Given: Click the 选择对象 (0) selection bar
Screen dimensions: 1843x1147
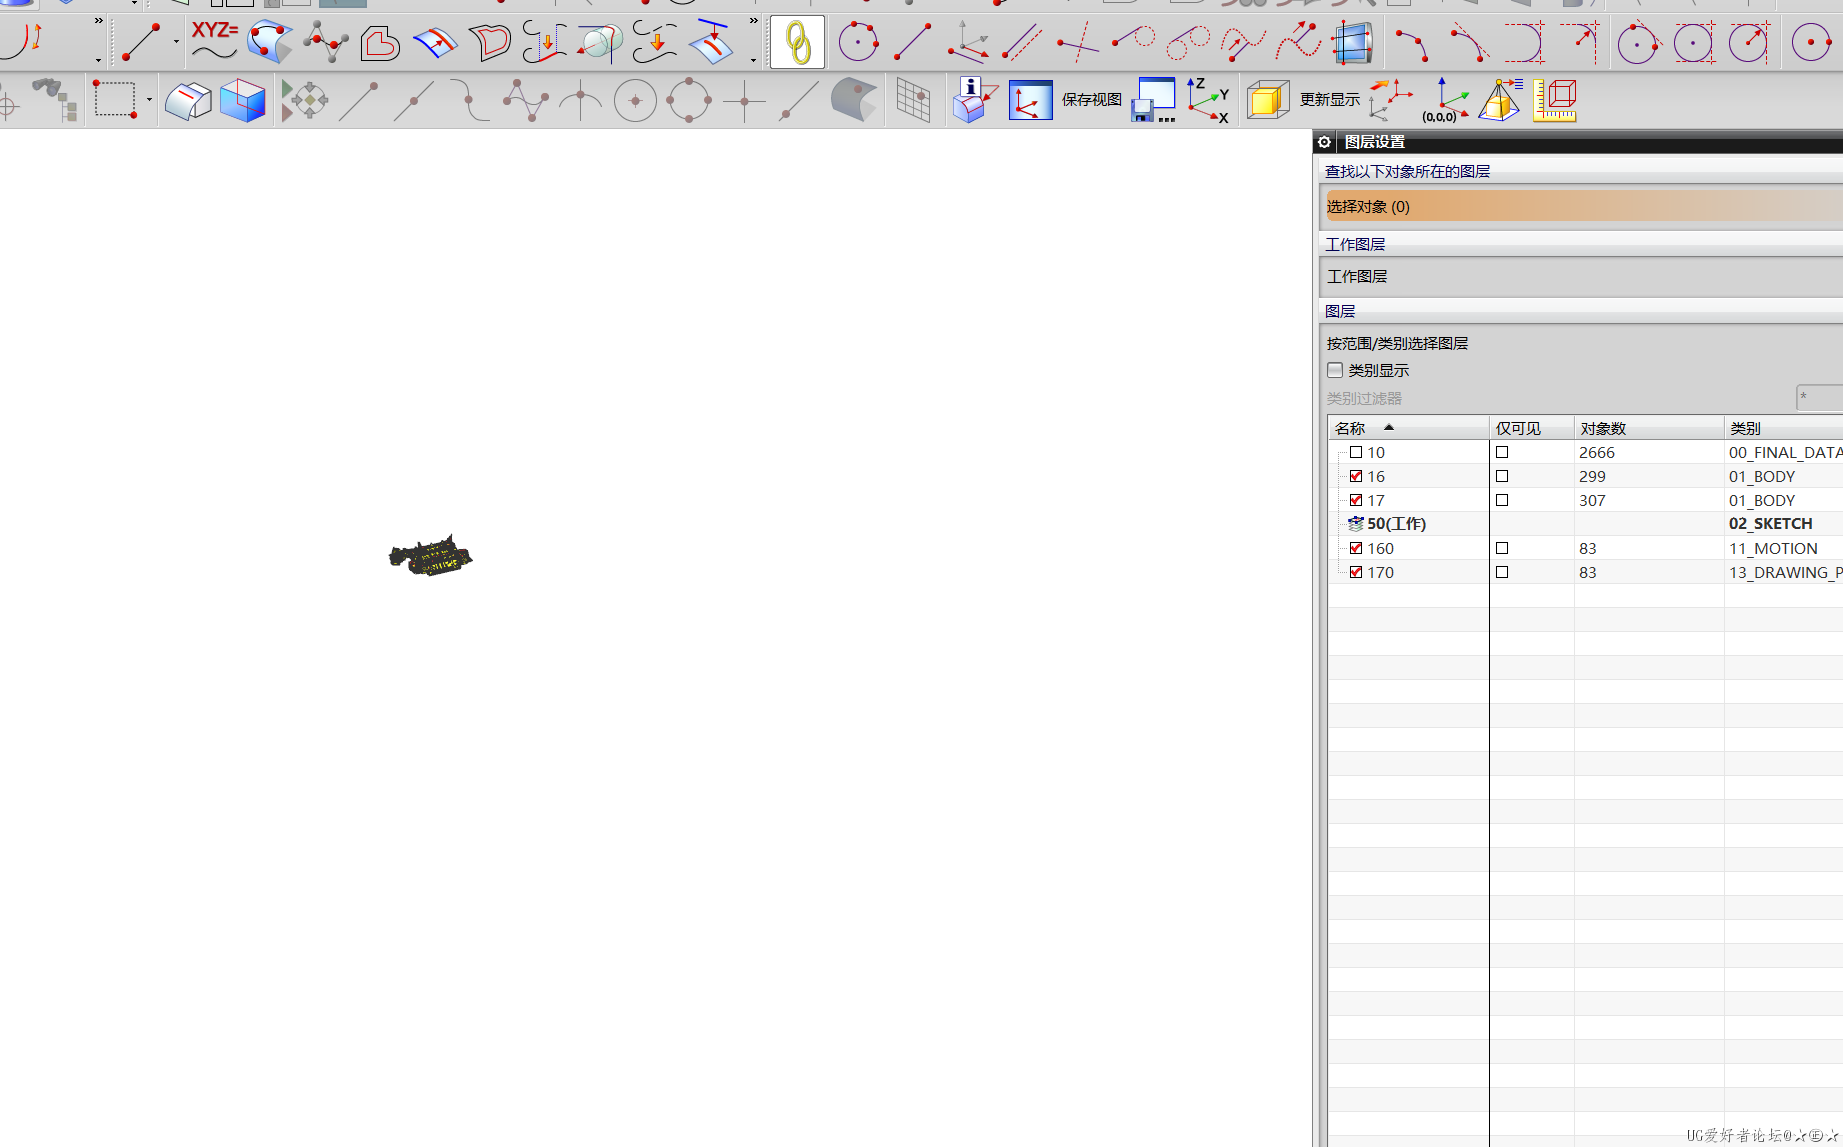Looking at the screenshot, I should tap(1583, 207).
